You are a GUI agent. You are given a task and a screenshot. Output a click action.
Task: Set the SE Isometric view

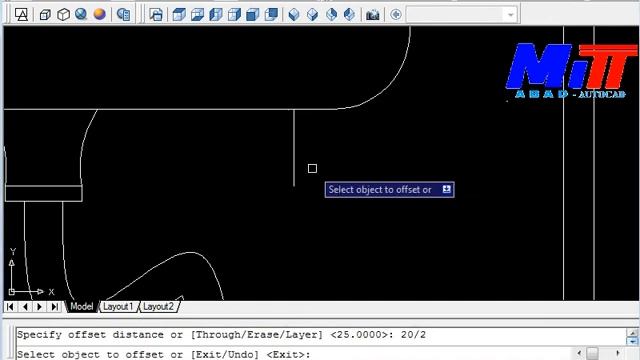point(313,15)
